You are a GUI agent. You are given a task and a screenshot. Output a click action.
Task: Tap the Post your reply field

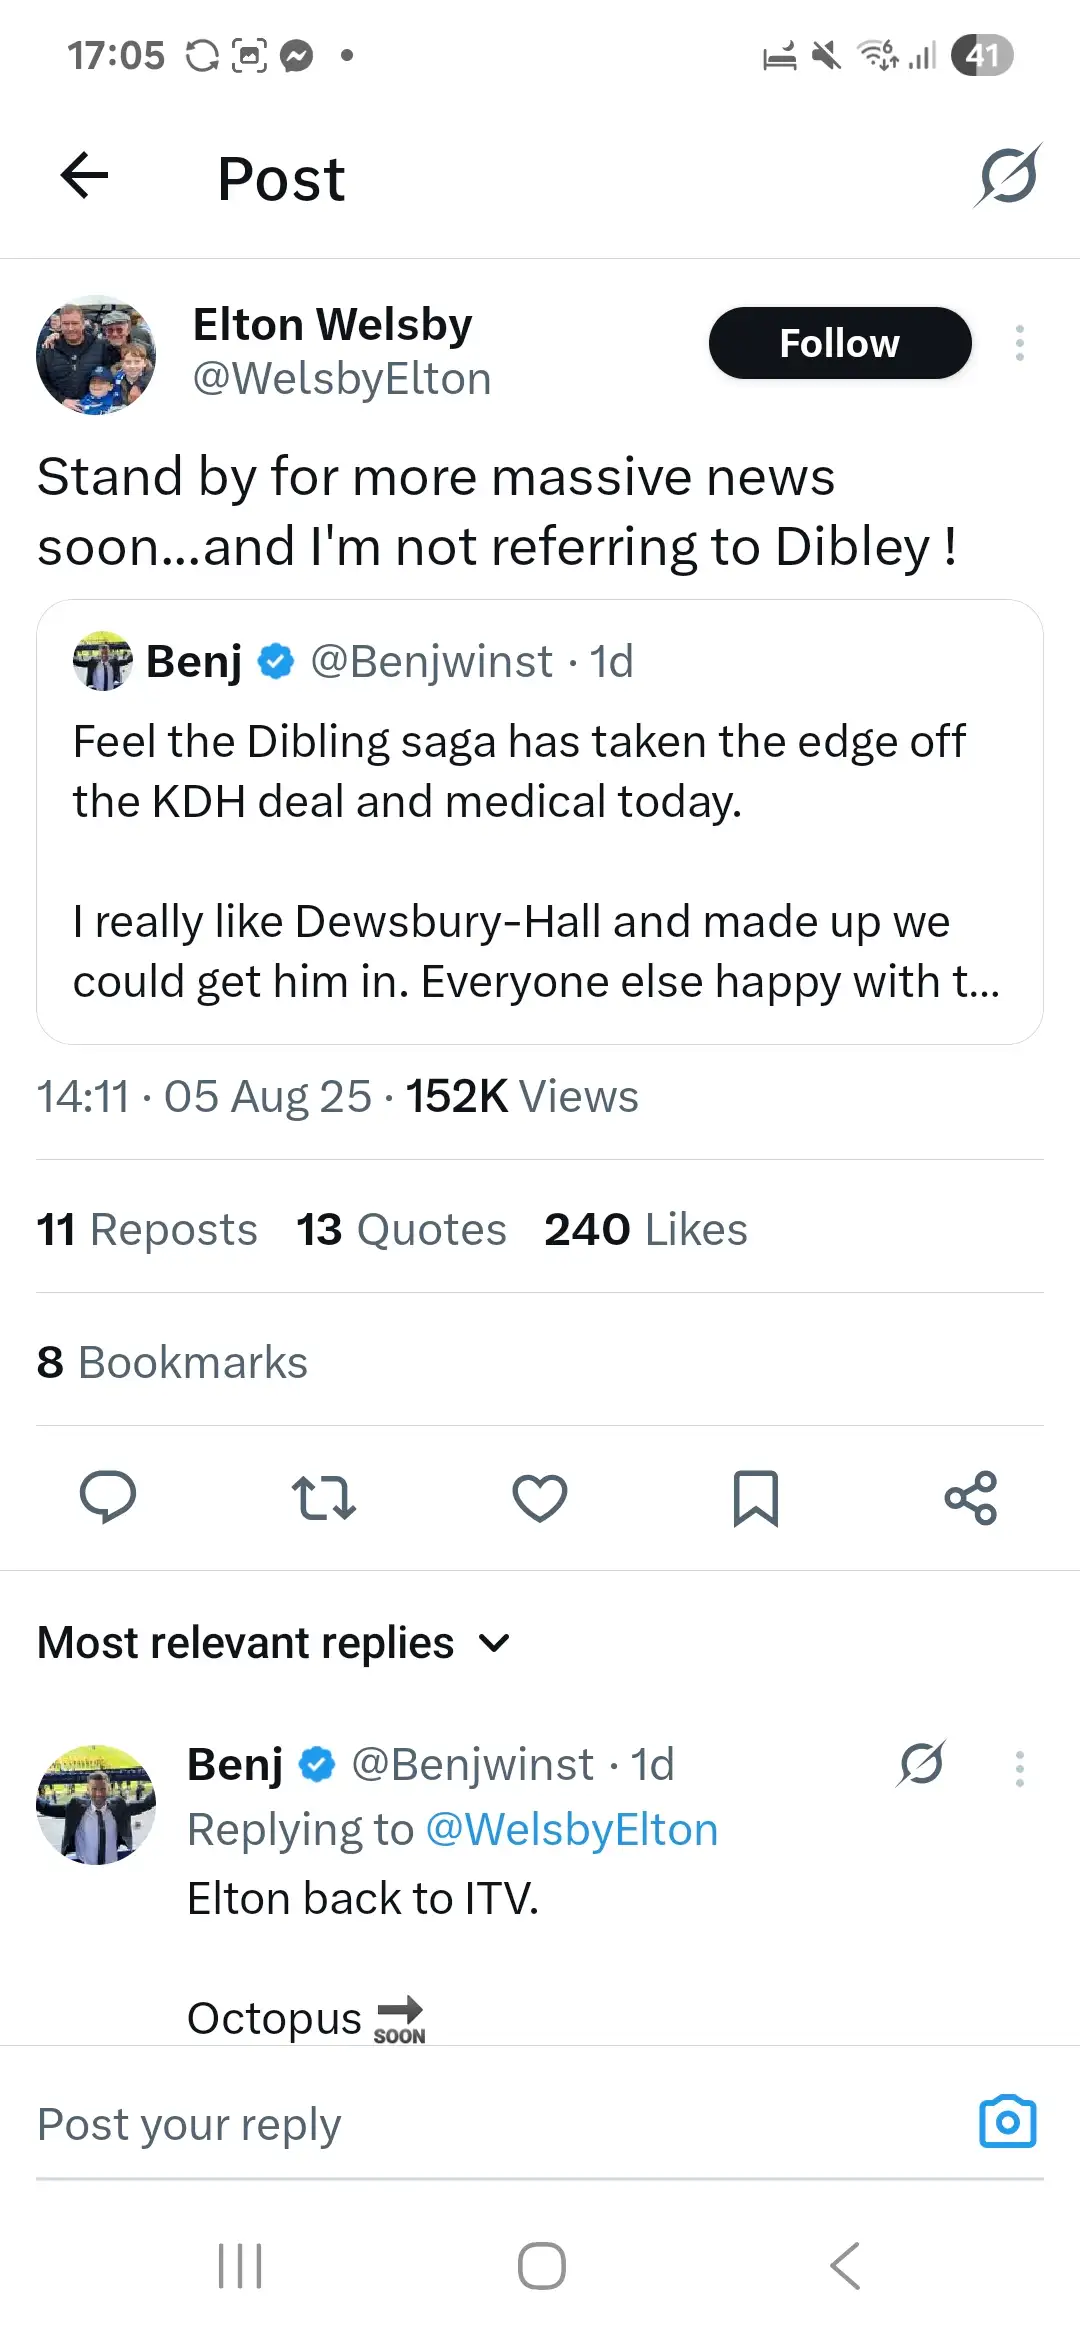[x=480, y=2124]
